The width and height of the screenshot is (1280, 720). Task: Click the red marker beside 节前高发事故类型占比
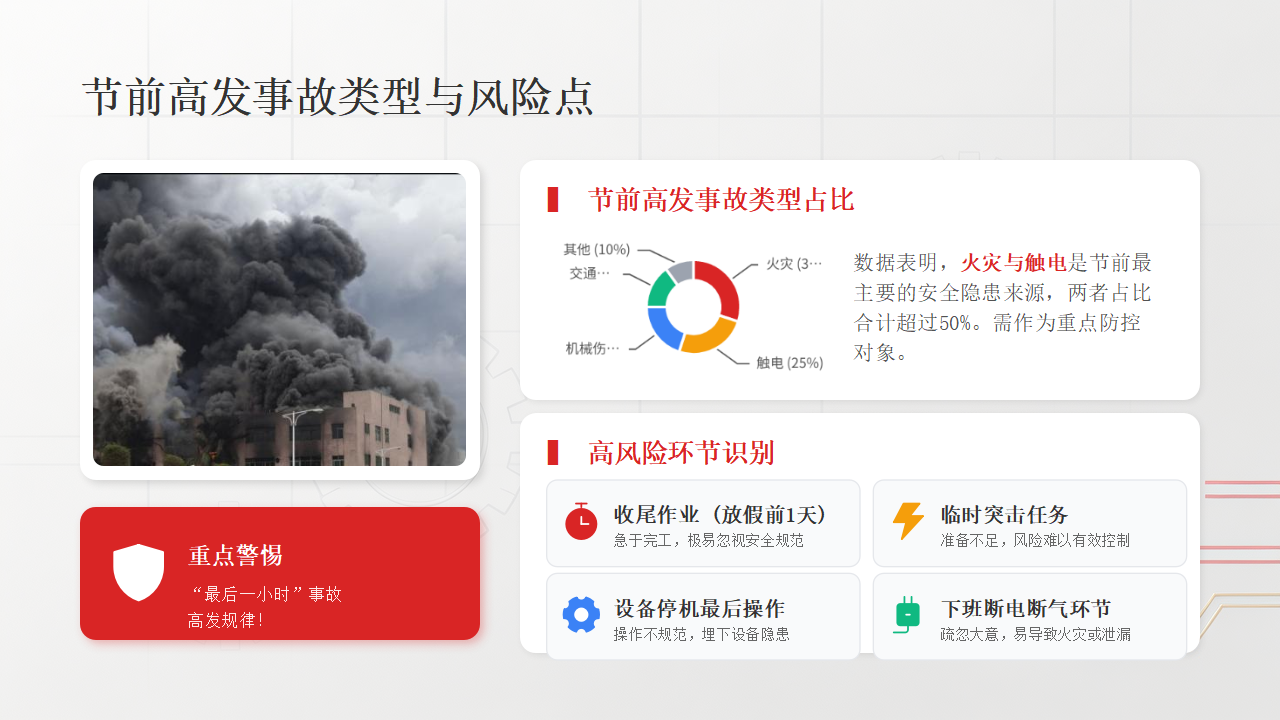click(x=553, y=199)
